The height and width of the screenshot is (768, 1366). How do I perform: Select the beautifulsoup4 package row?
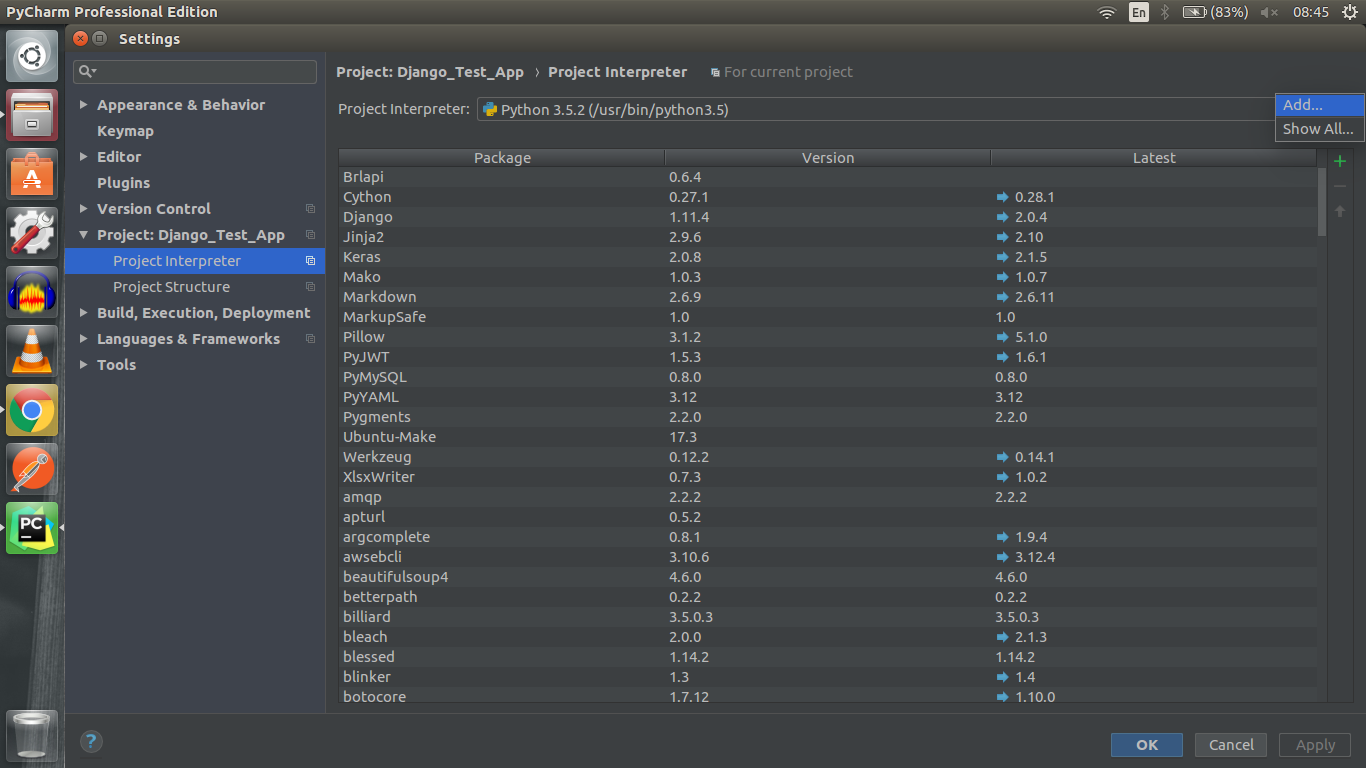[x=828, y=577]
